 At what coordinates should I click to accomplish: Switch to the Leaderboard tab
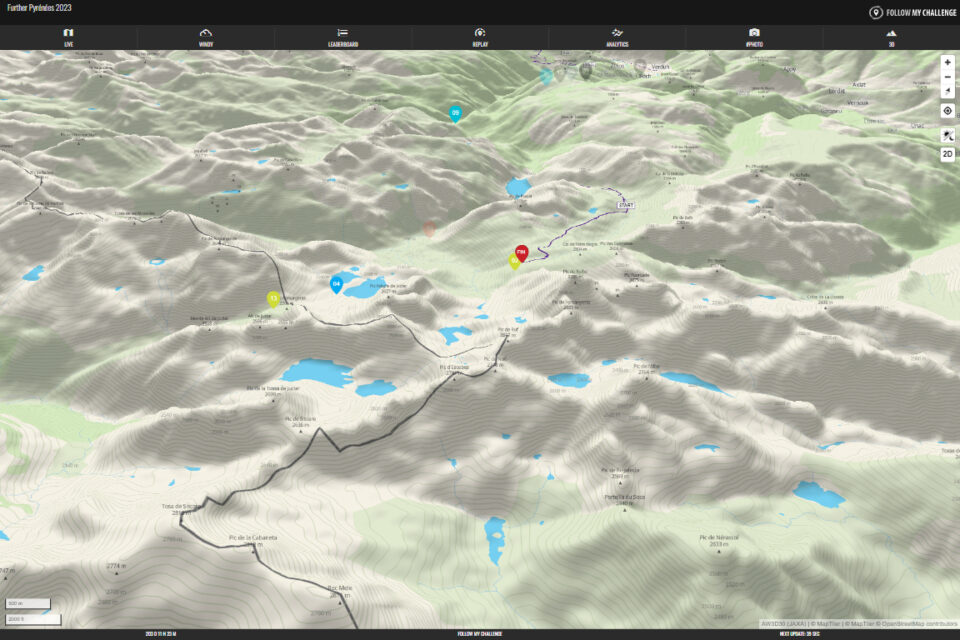343,37
